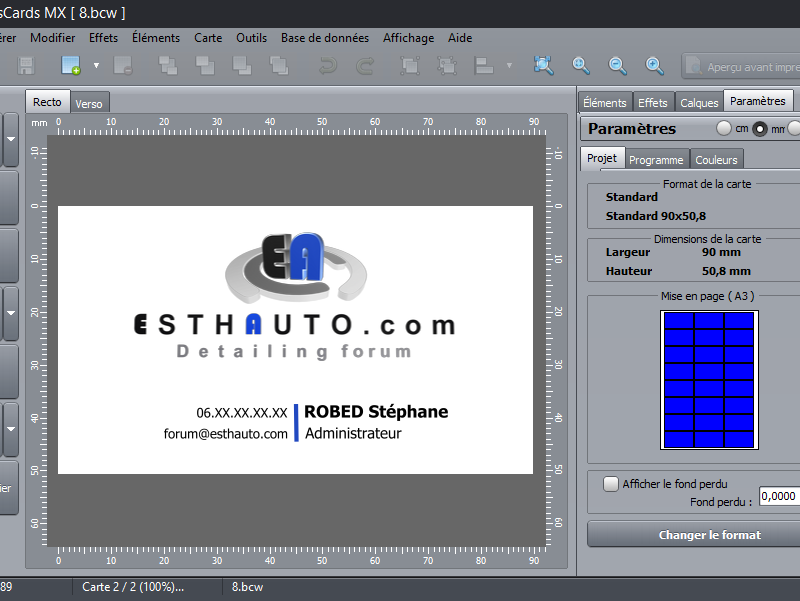
Task: Click the 8.bcw filename in status bar
Action: click(x=247, y=587)
